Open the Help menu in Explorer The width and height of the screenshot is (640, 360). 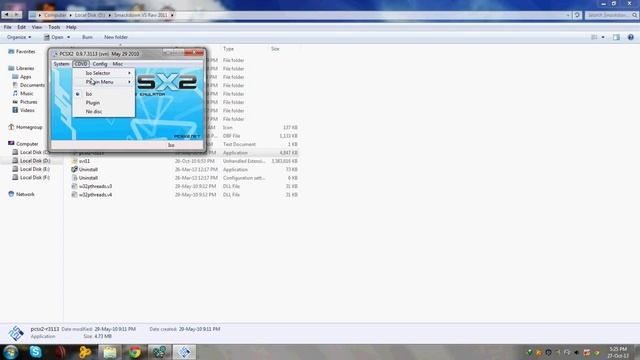[x=71, y=27]
